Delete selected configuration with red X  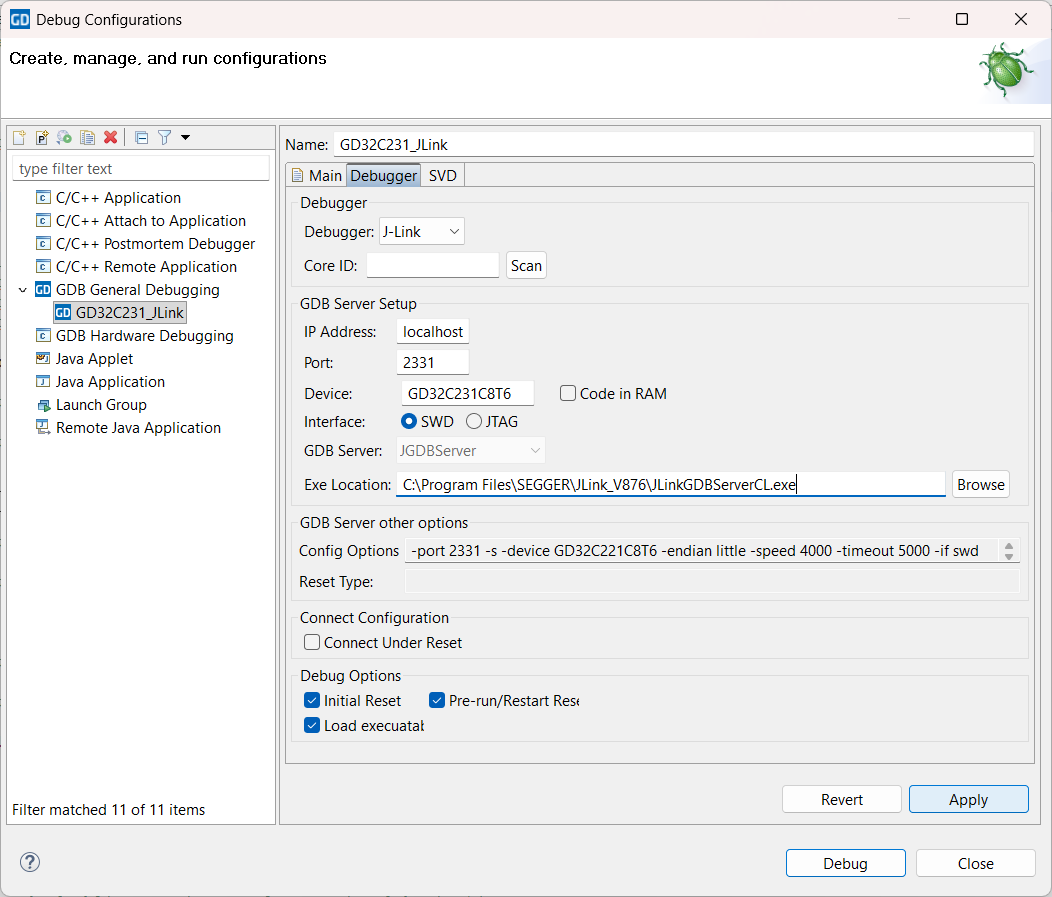tap(110, 137)
